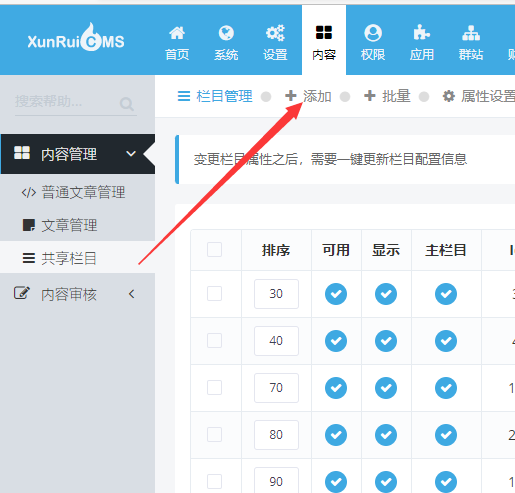Click the sort order field with 90

pos(276,480)
